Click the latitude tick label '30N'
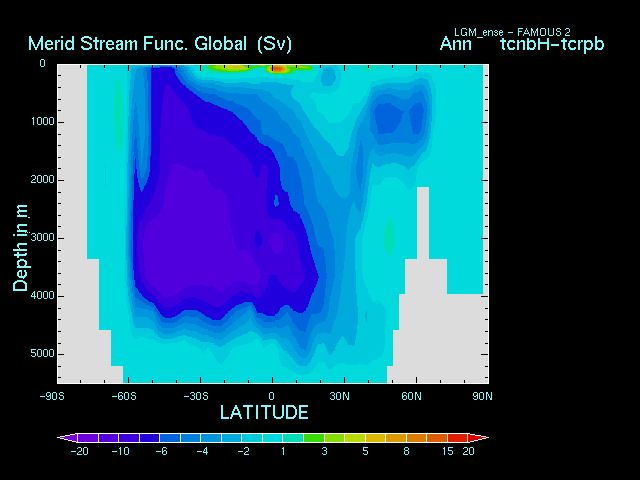The image size is (640, 480). [x=340, y=396]
